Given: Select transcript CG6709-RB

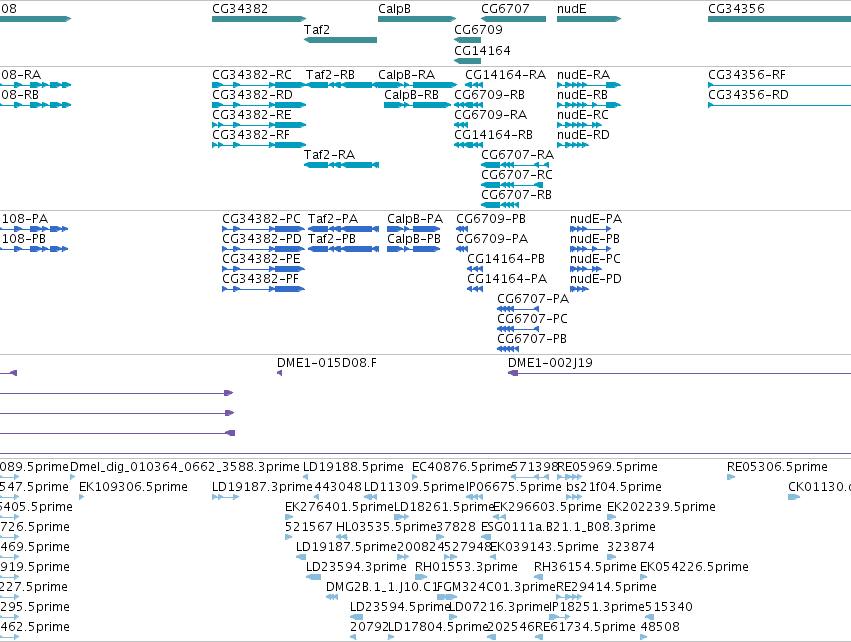Looking at the screenshot, I should [490, 95].
